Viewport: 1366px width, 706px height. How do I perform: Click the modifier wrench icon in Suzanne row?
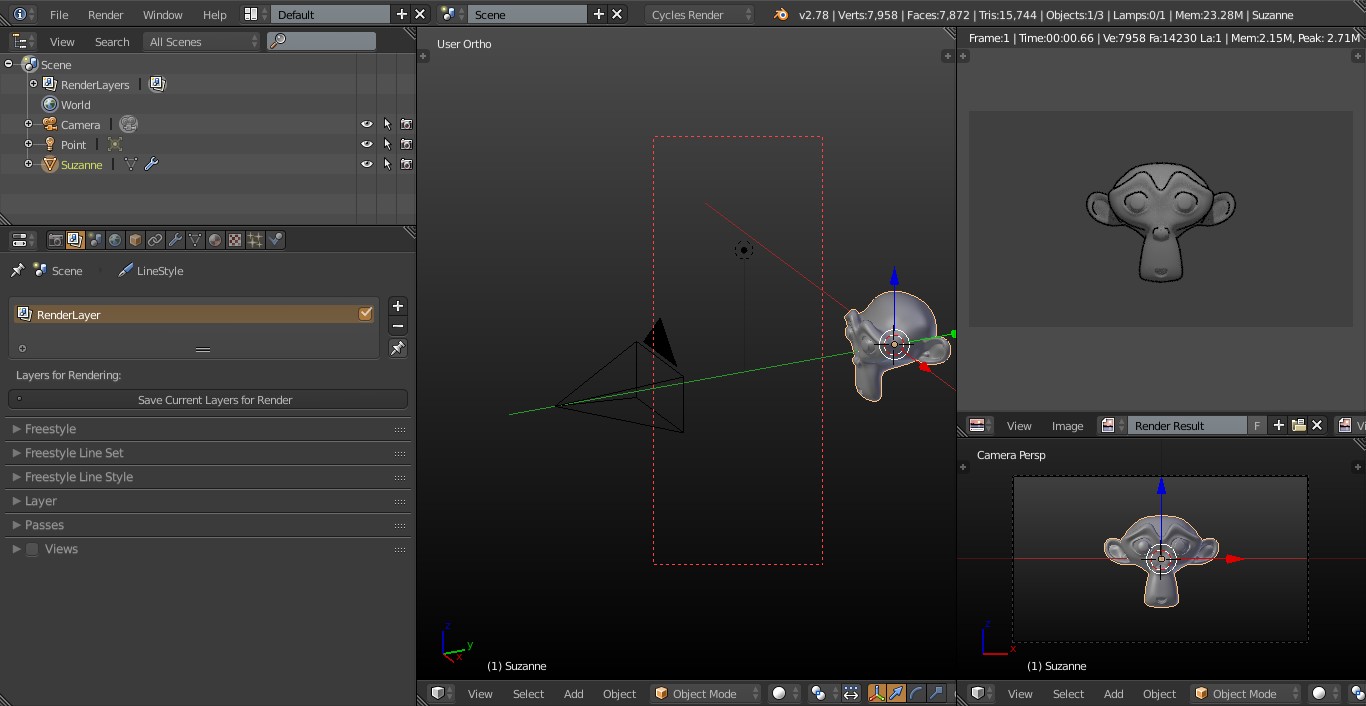(151, 164)
